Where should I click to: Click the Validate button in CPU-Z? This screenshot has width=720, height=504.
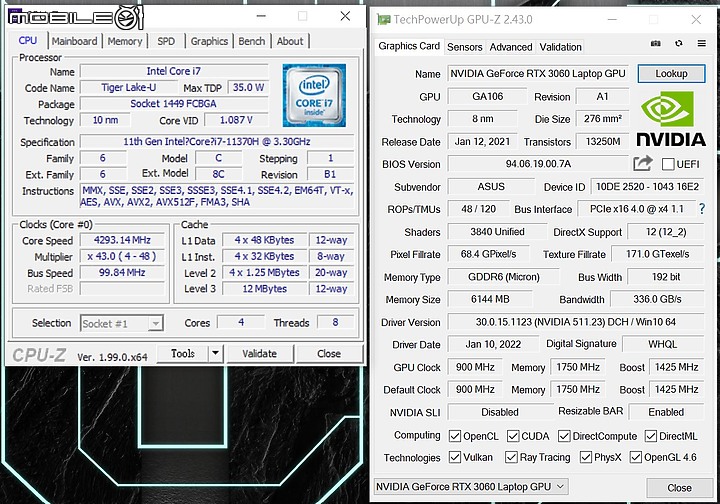pos(259,353)
